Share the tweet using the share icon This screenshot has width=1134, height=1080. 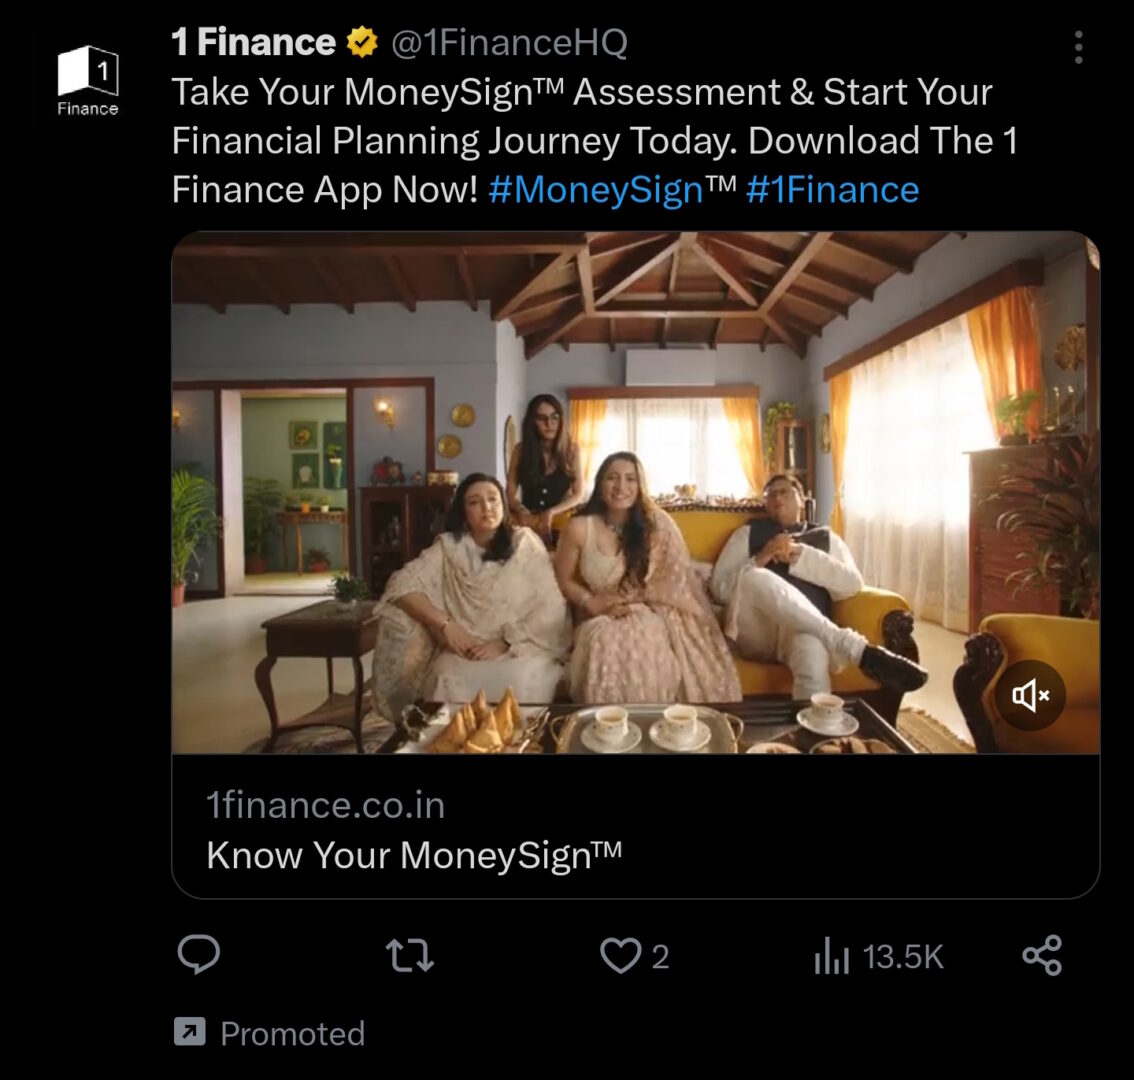[1042, 956]
